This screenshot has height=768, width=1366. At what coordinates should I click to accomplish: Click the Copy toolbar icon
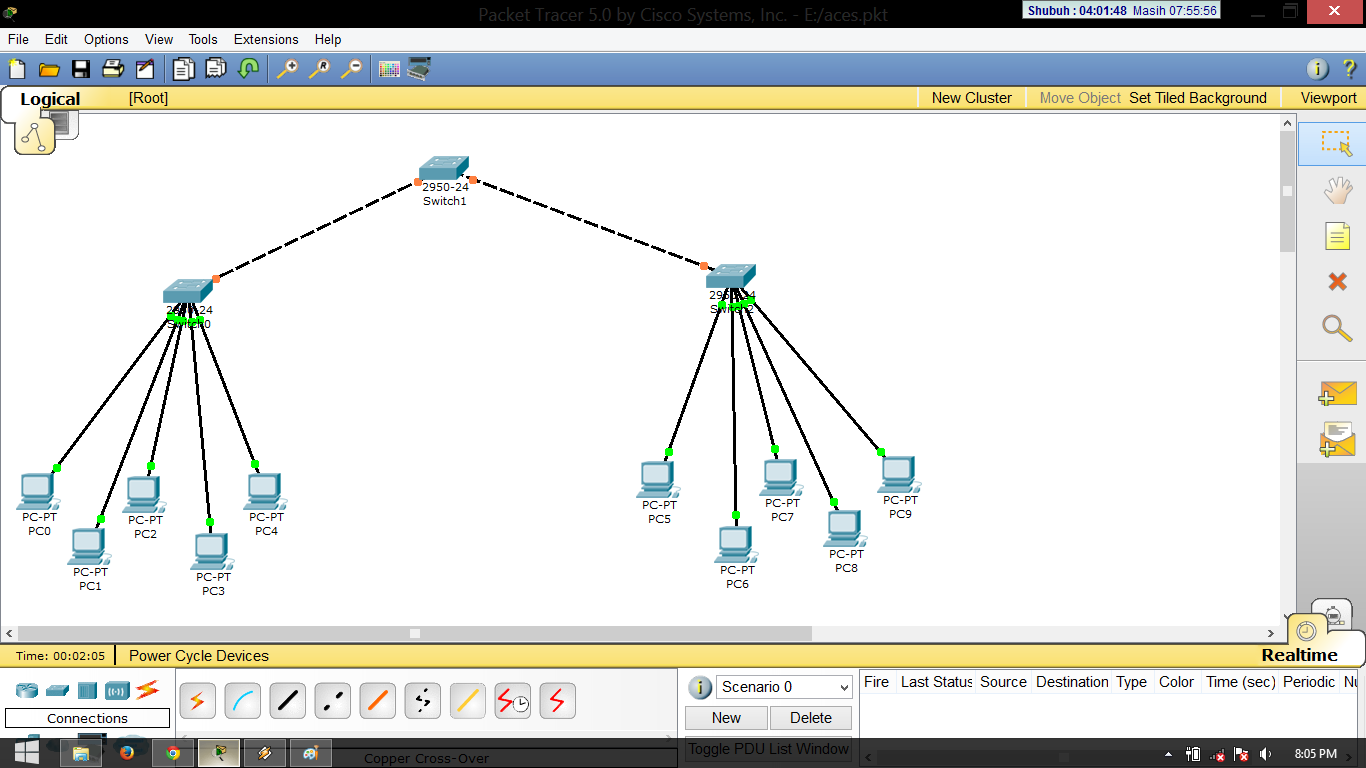click(x=183, y=69)
